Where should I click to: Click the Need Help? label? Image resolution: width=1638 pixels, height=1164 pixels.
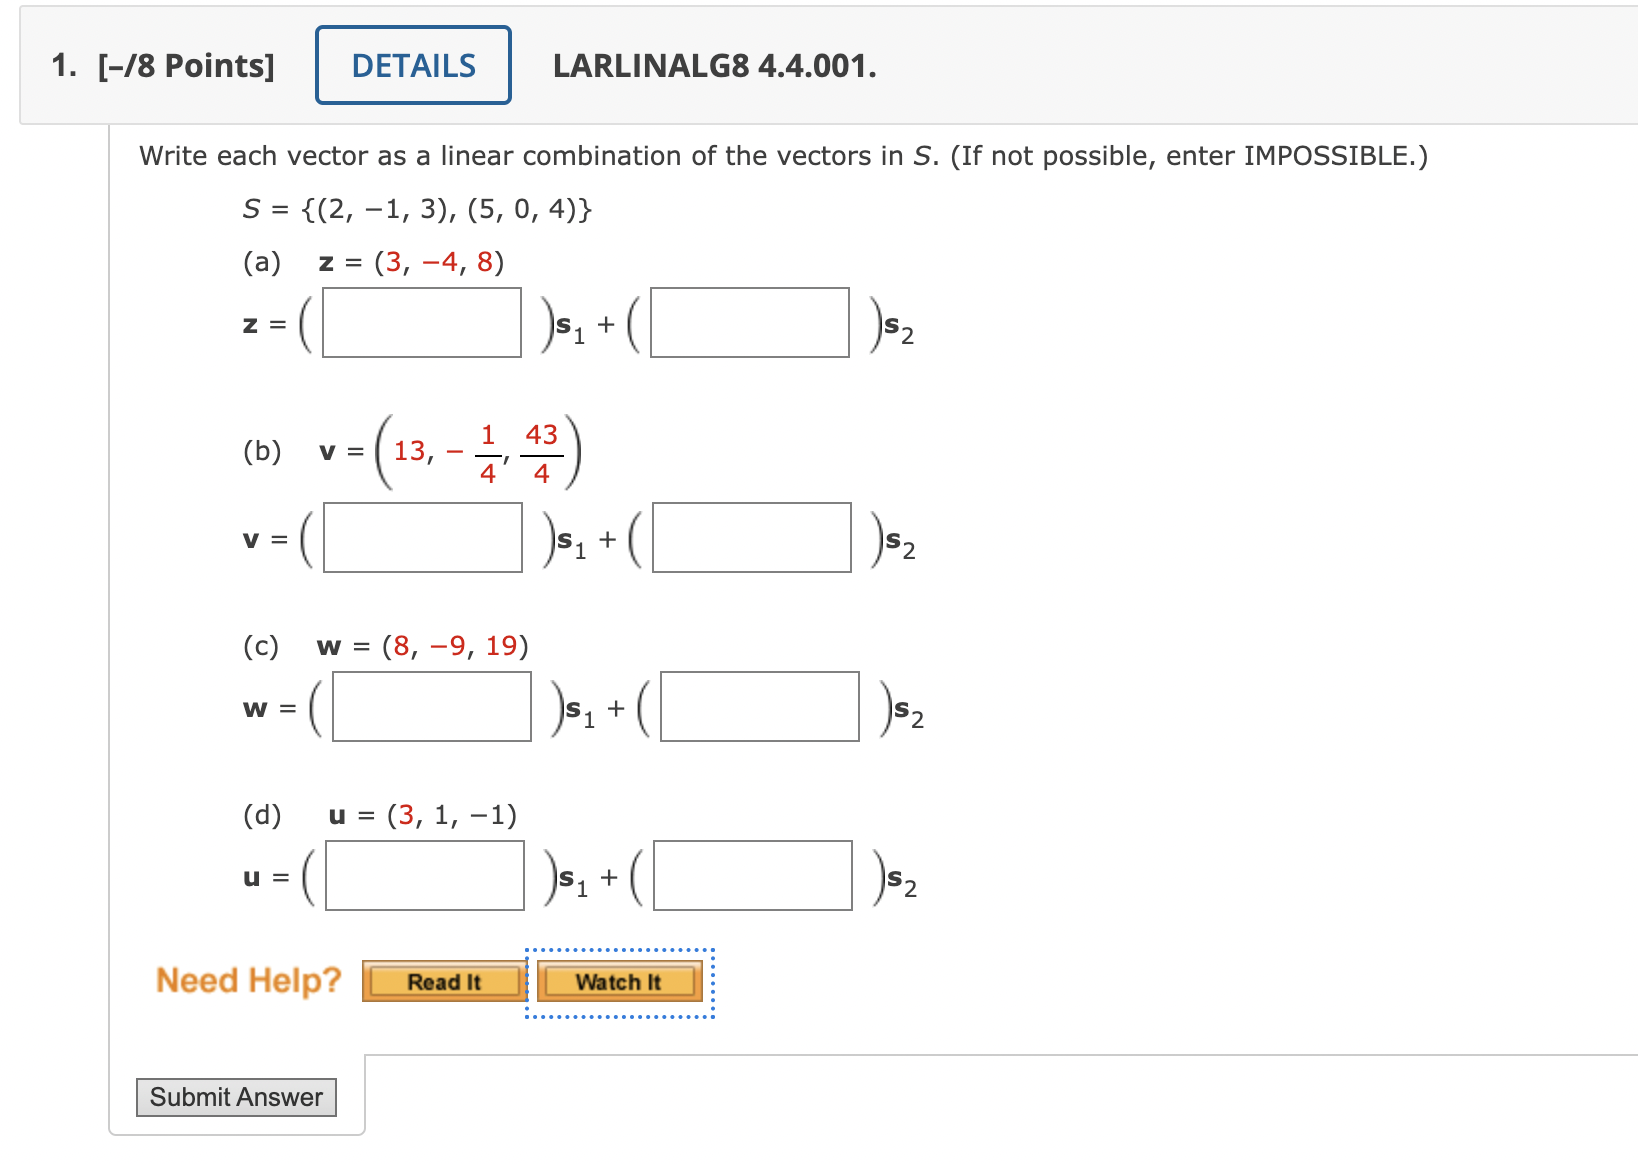point(248,980)
